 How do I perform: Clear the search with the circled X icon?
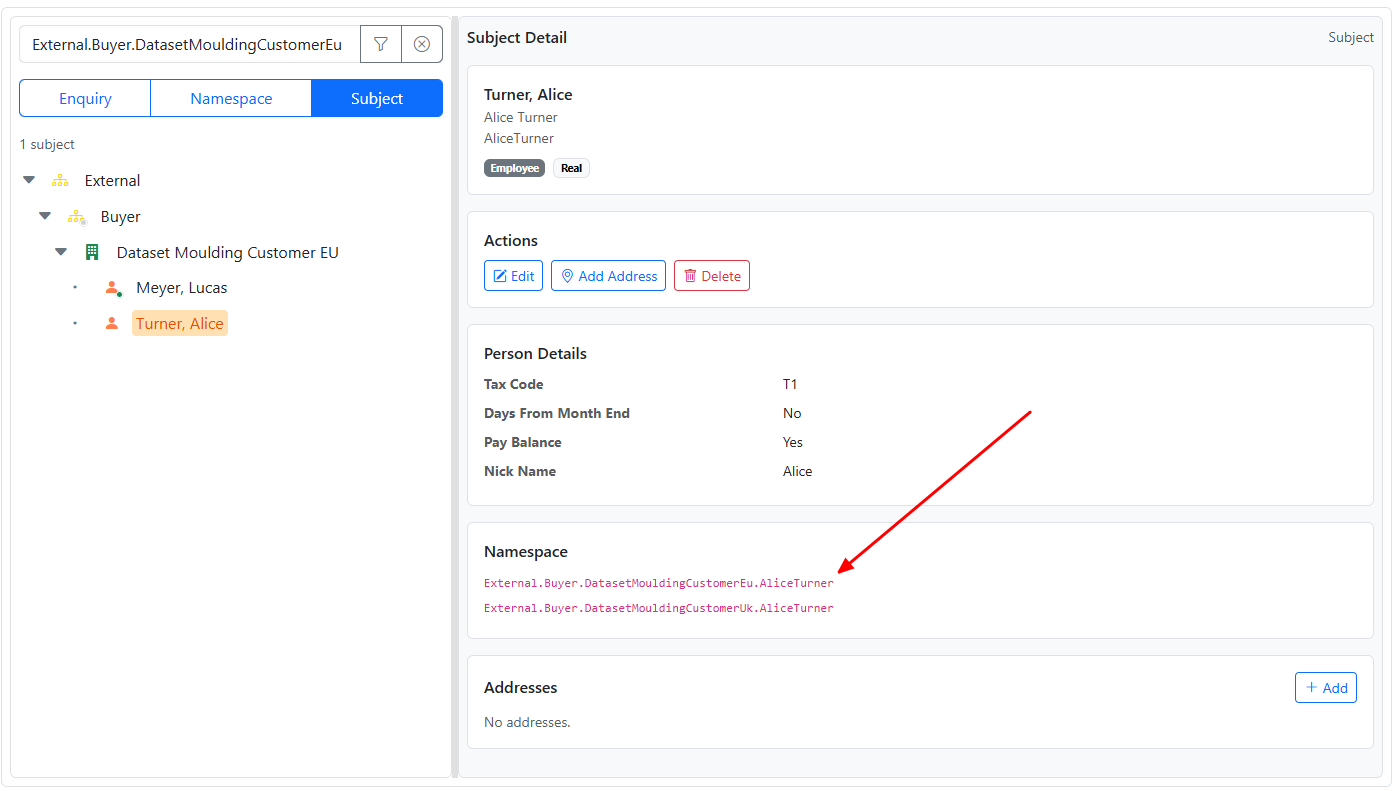pyautogui.click(x=422, y=44)
